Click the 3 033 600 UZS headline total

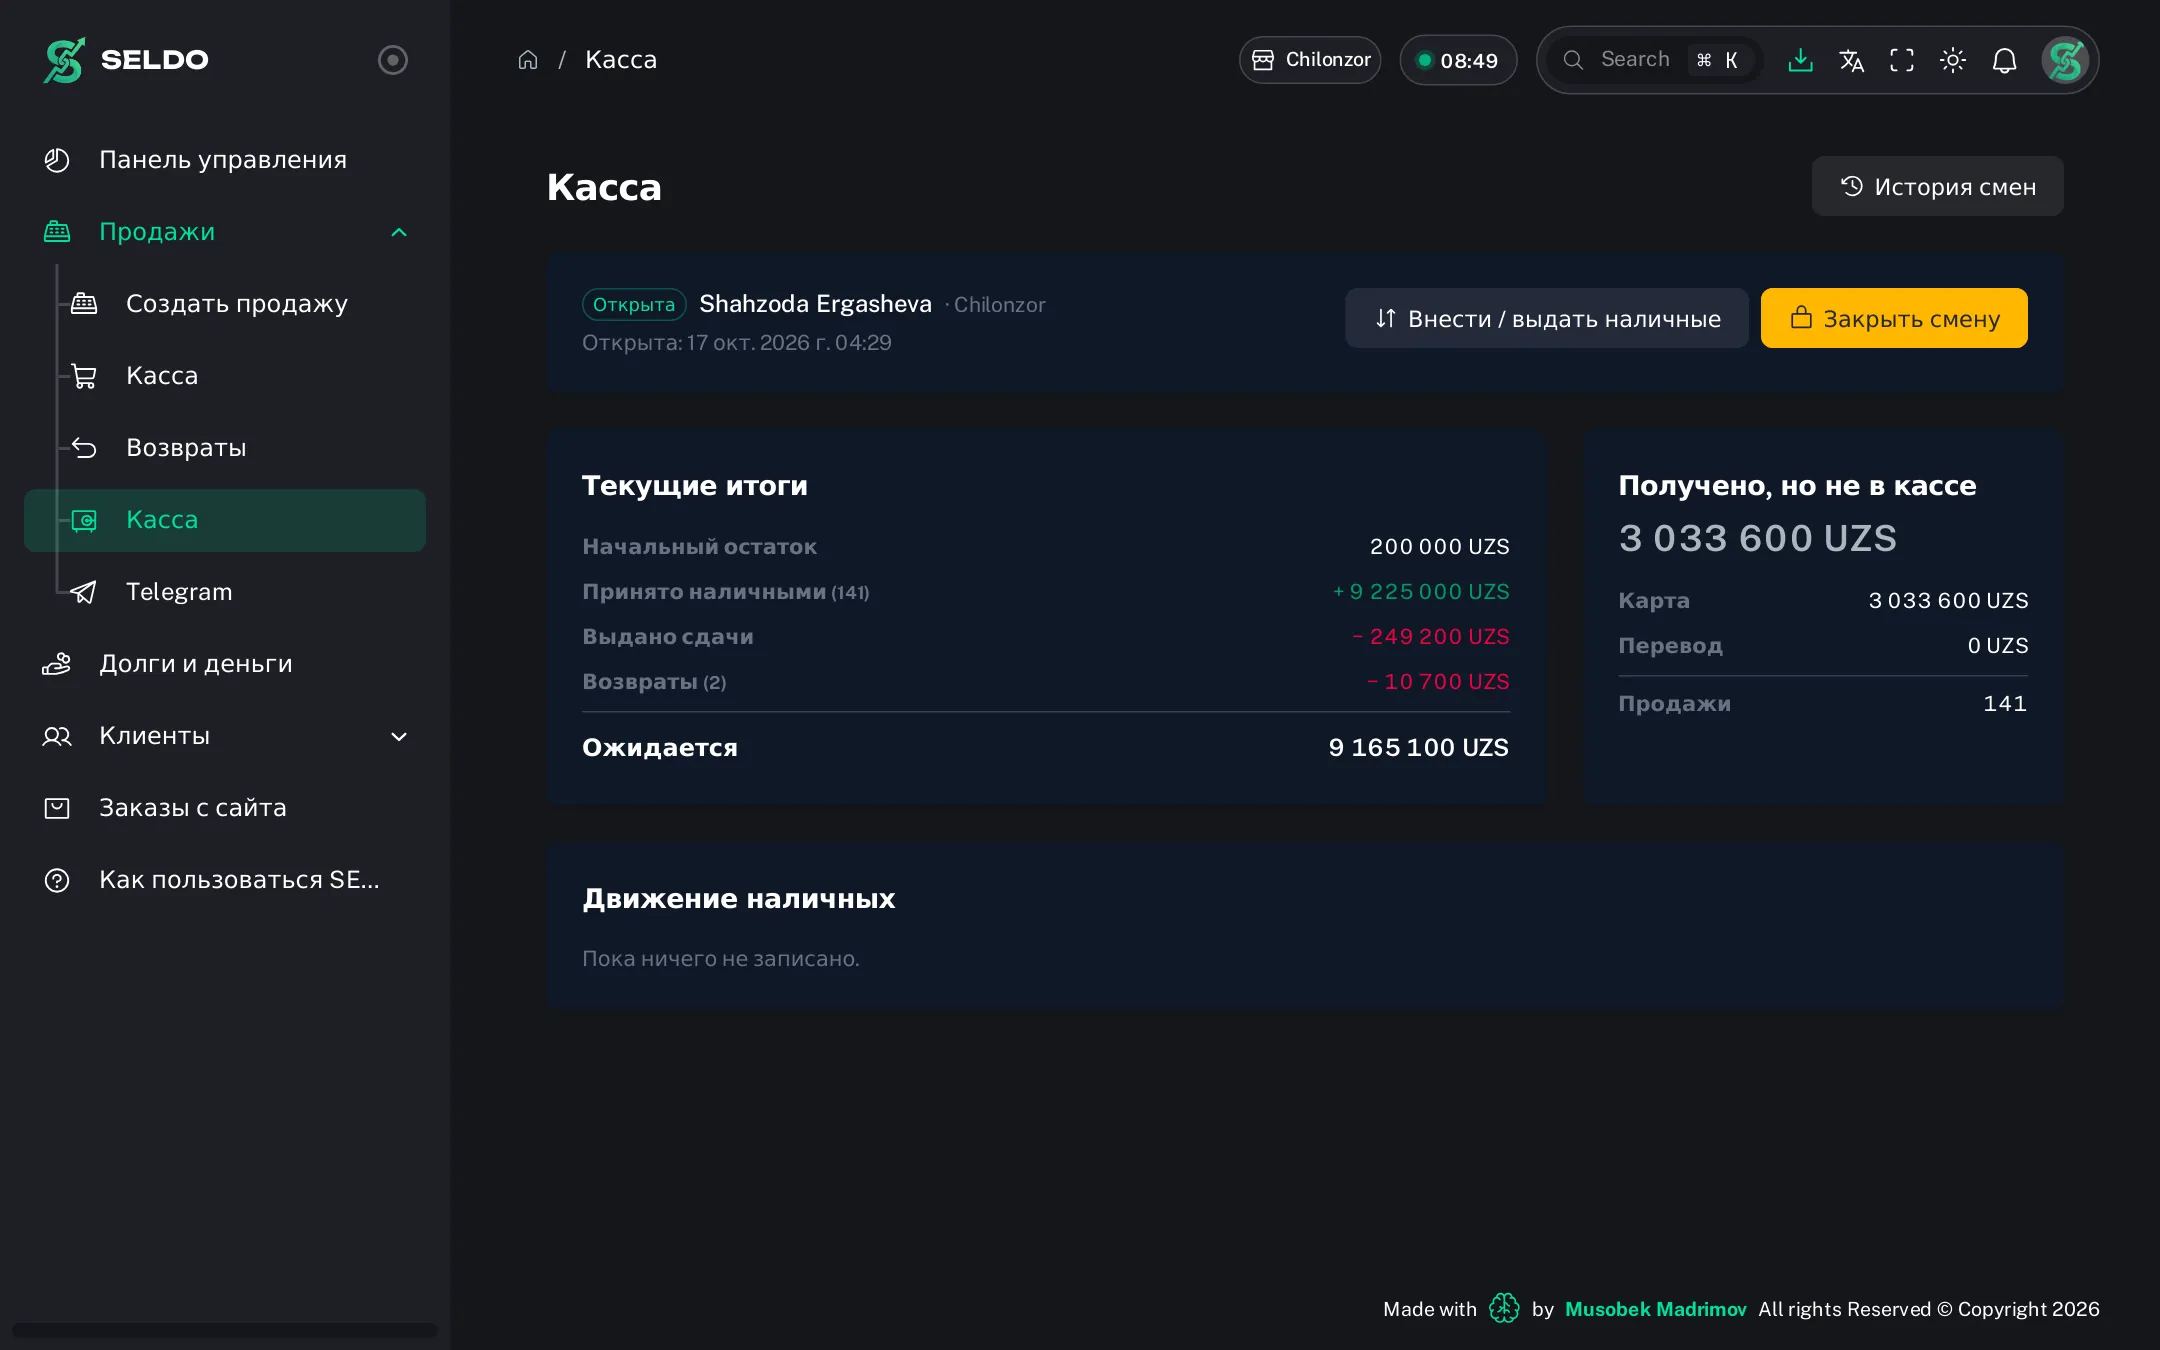1757,538
